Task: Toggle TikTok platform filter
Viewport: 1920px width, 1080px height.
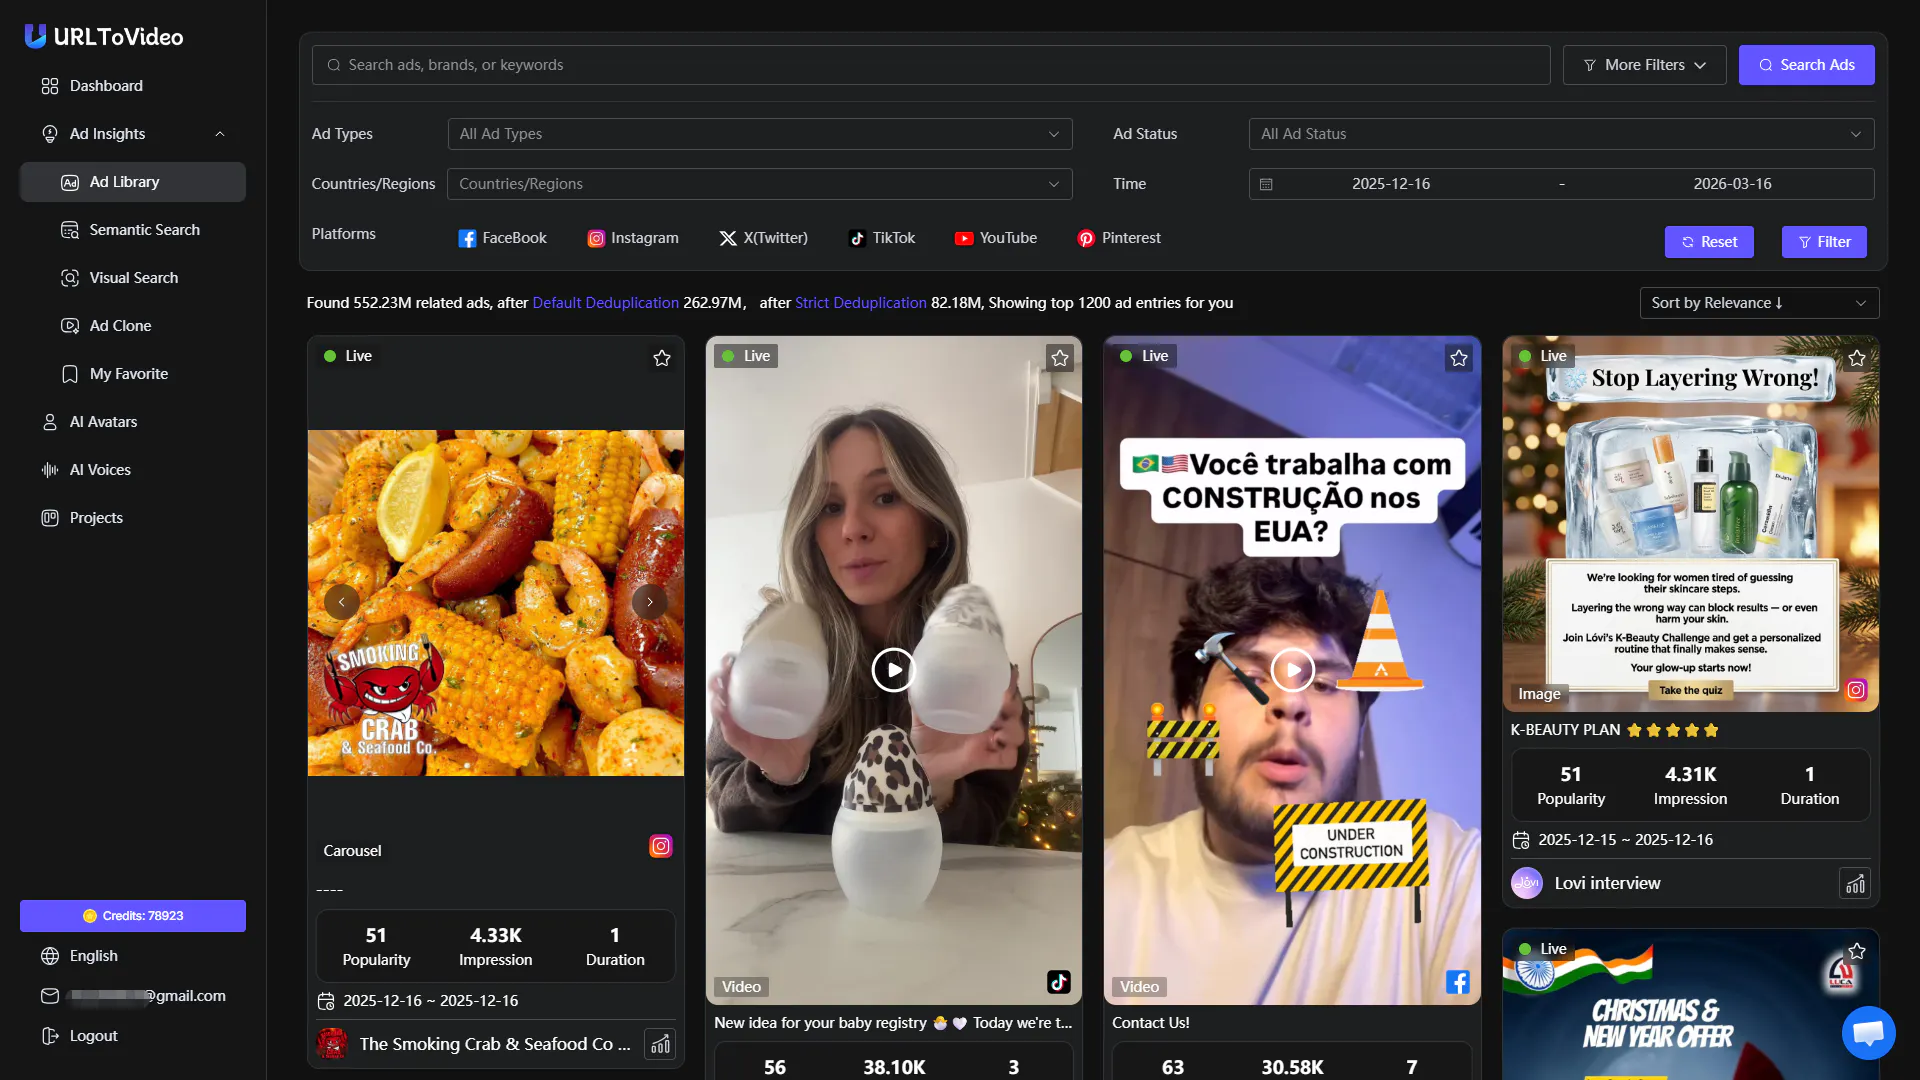Action: click(882, 238)
